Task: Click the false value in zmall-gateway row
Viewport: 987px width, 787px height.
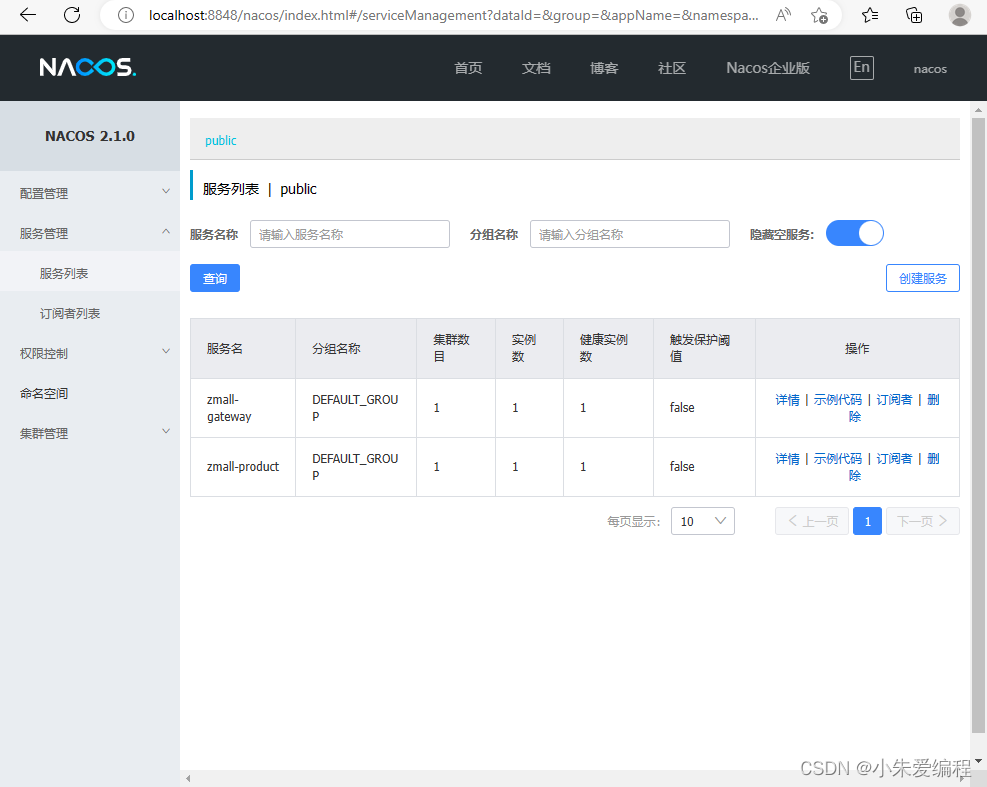Action: (682, 408)
